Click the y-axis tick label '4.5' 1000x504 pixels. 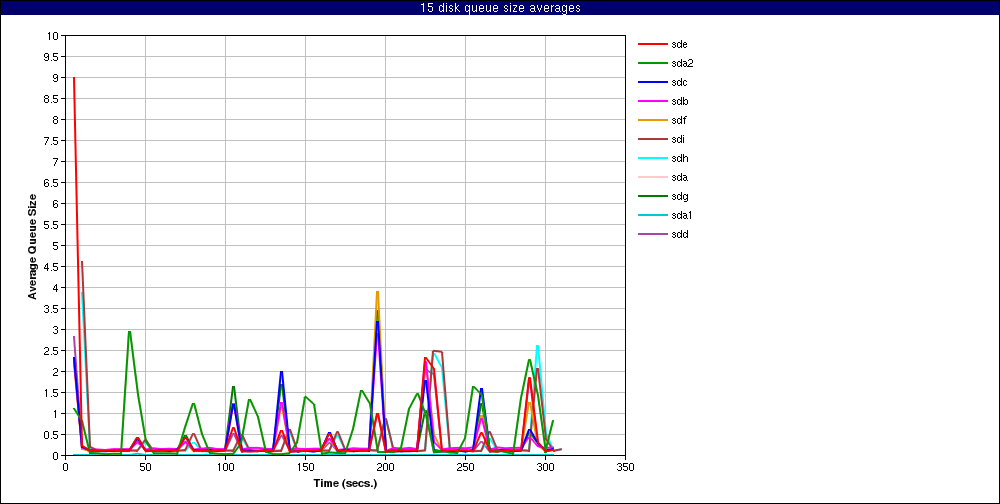[x=52, y=267]
